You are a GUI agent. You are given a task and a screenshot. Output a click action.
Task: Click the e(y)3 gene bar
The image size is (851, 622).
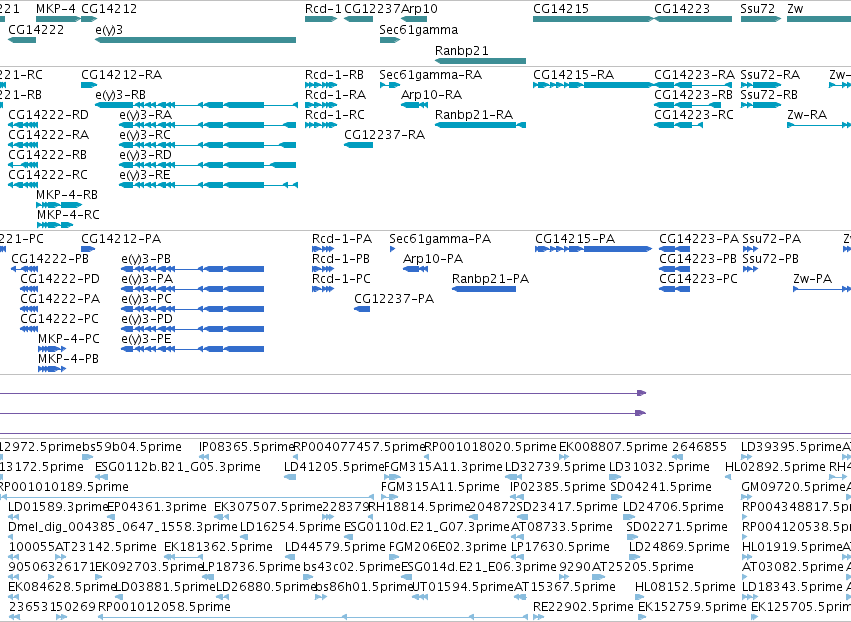tap(195, 40)
